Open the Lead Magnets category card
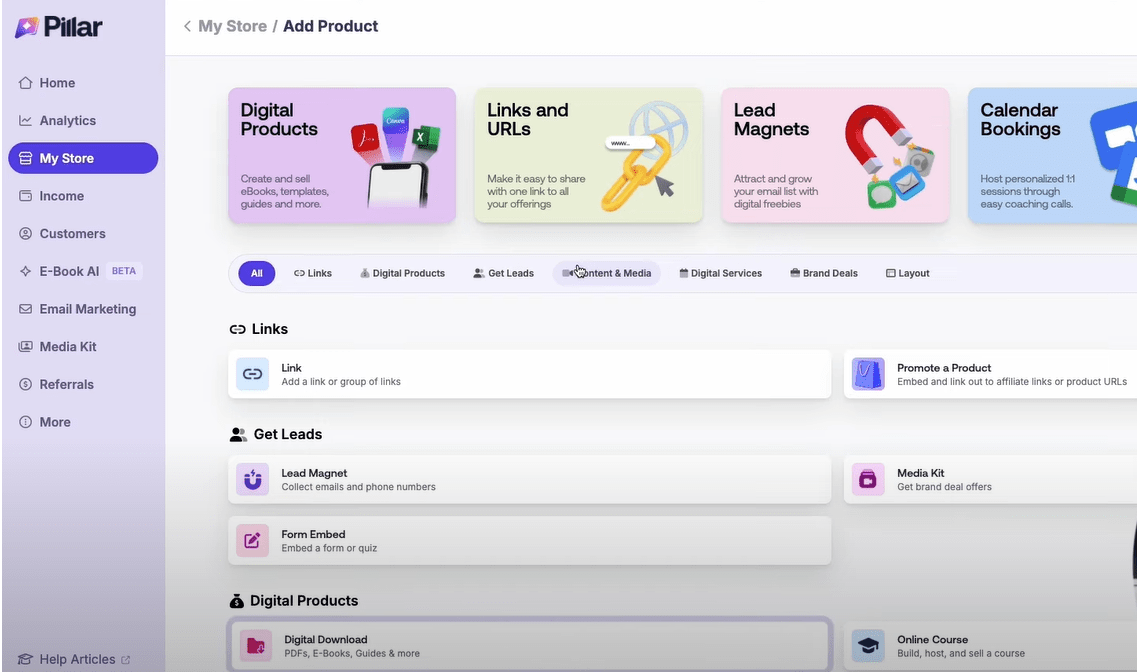Viewport: 1137px width, 672px height. [x=834, y=155]
